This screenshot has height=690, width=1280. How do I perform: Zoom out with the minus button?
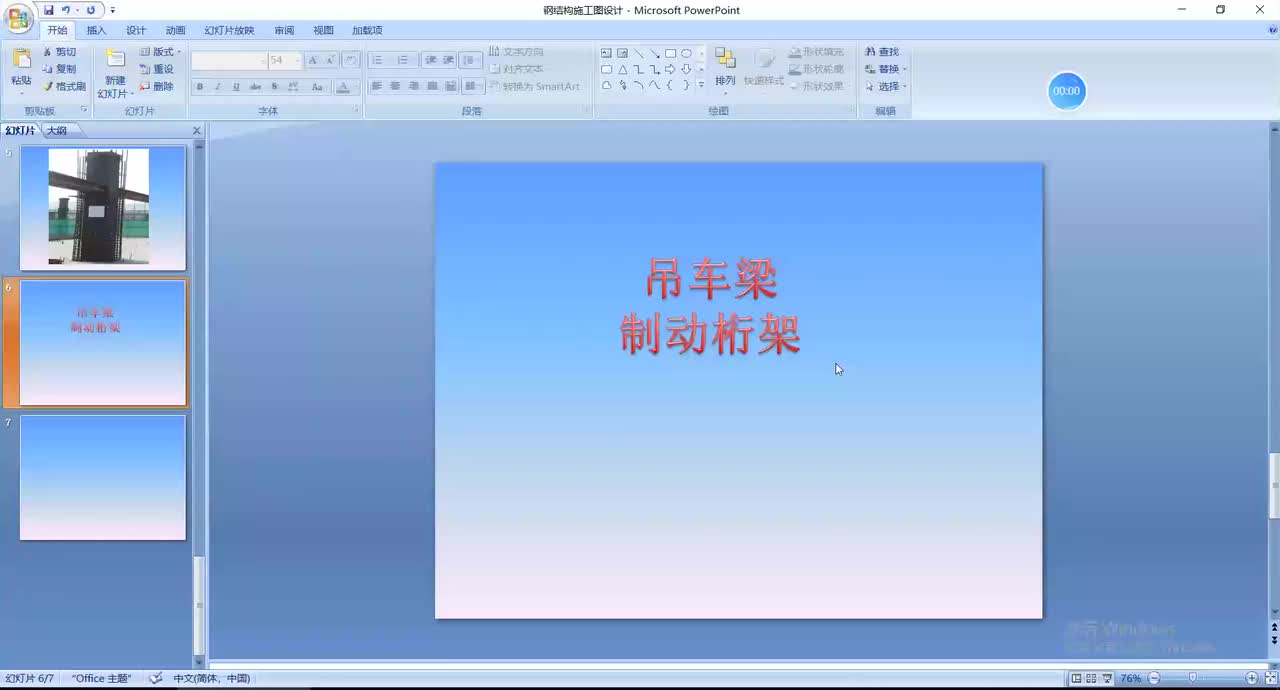[x=1154, y=678]
